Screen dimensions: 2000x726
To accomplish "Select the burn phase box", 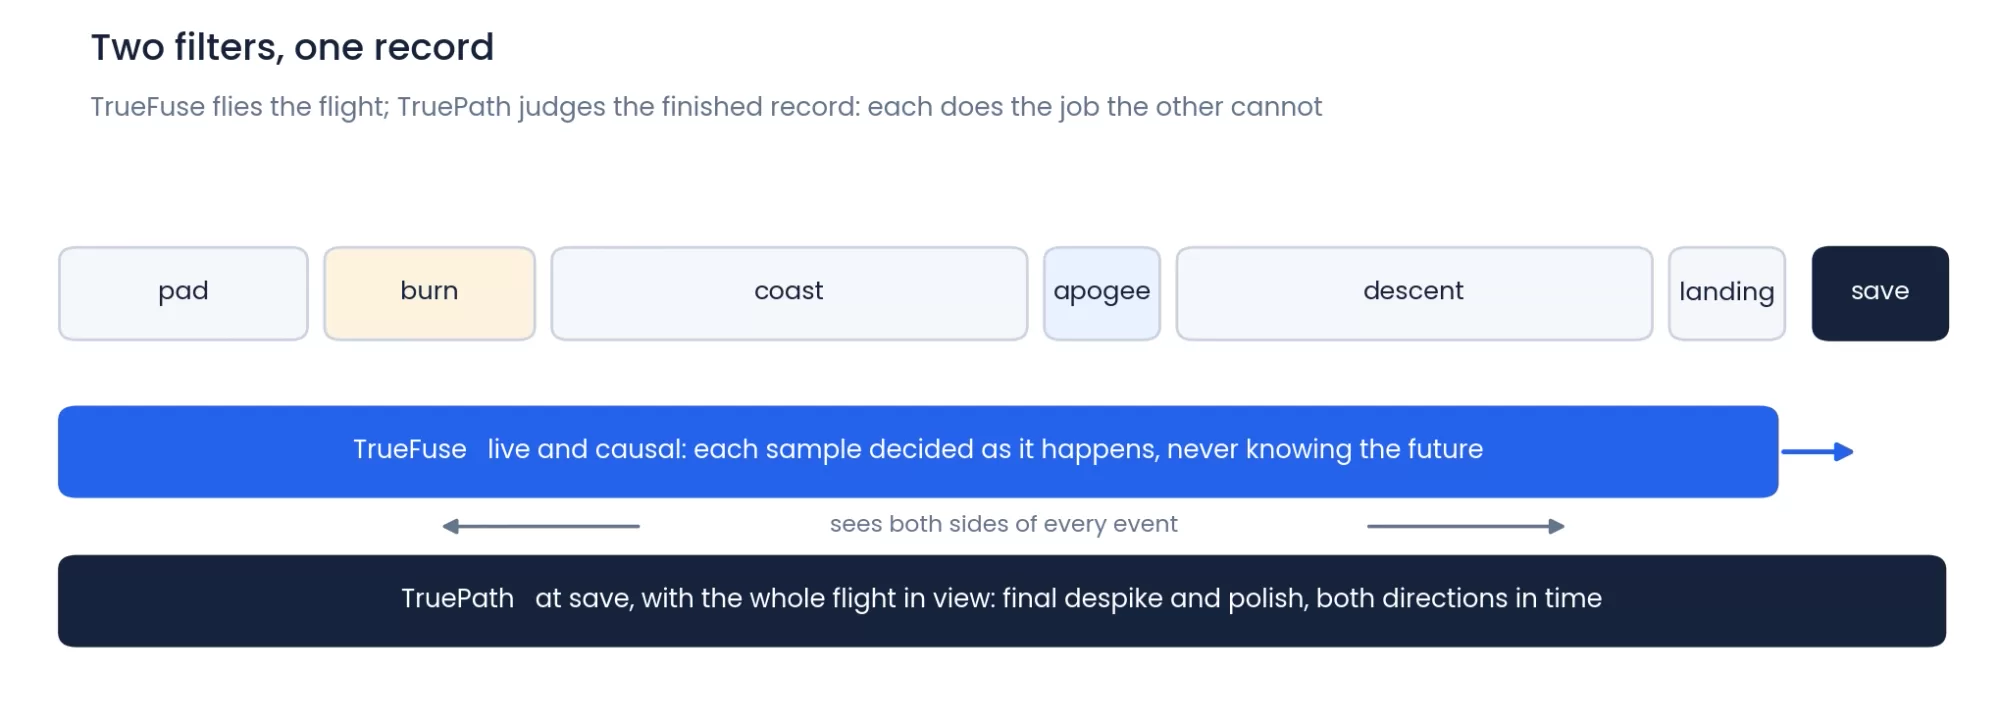I will pos(429,293).
